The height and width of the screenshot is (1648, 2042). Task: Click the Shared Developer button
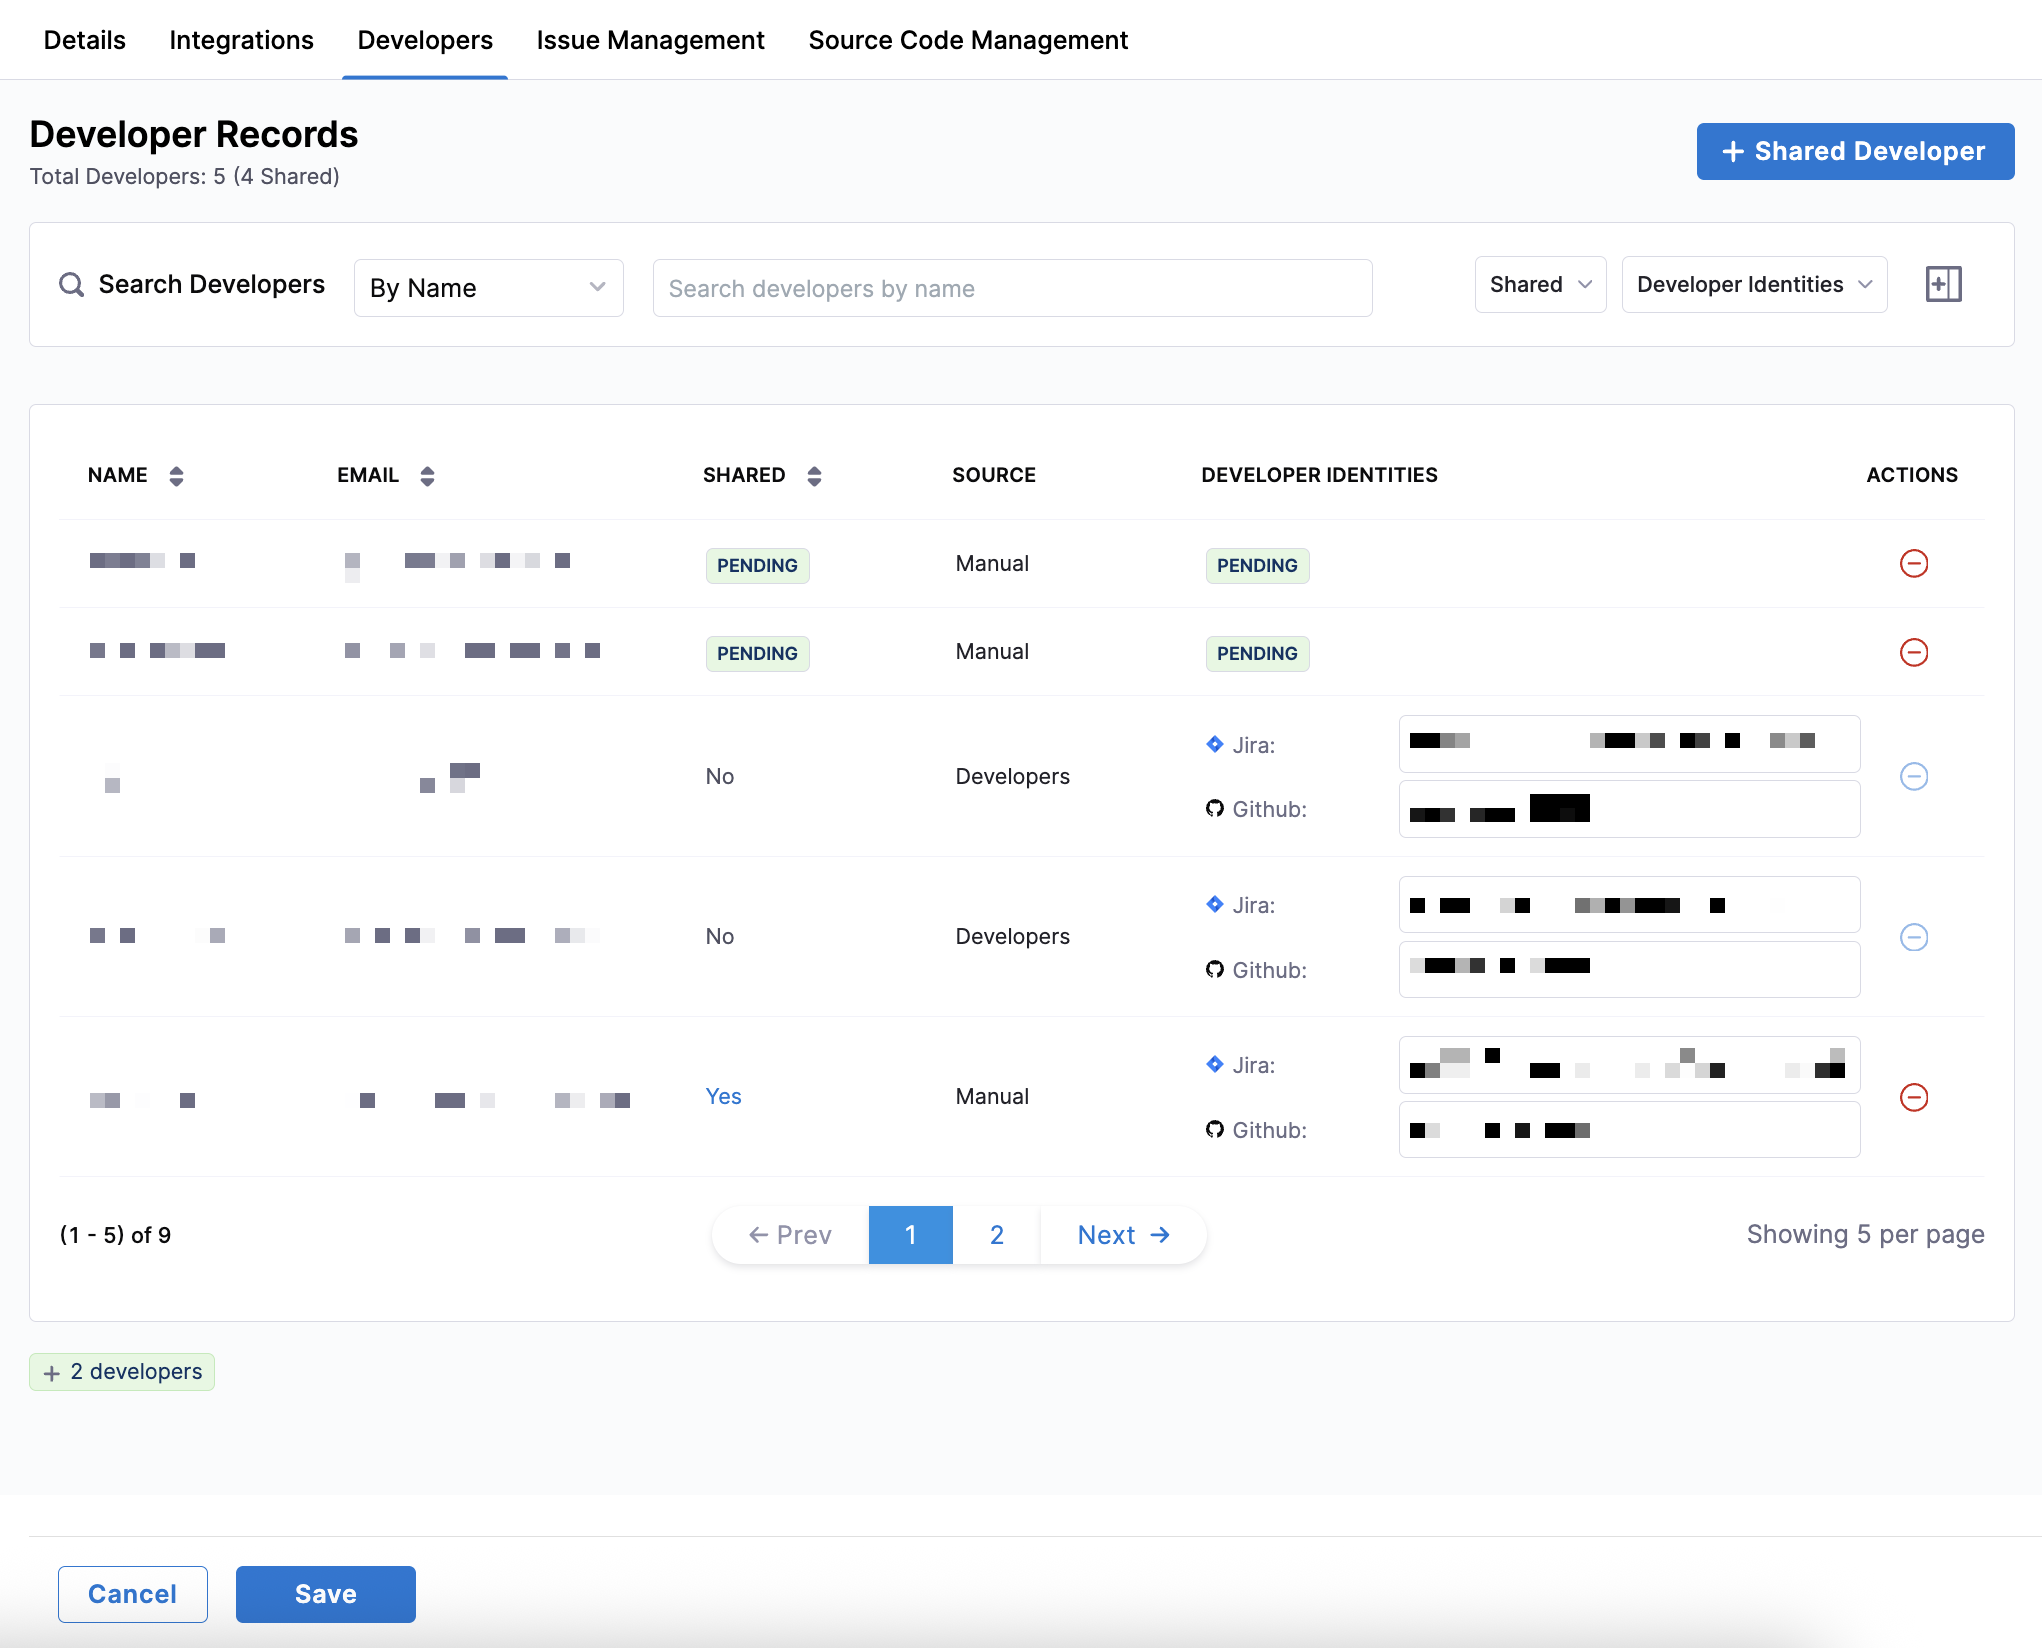pos(1854,151)
